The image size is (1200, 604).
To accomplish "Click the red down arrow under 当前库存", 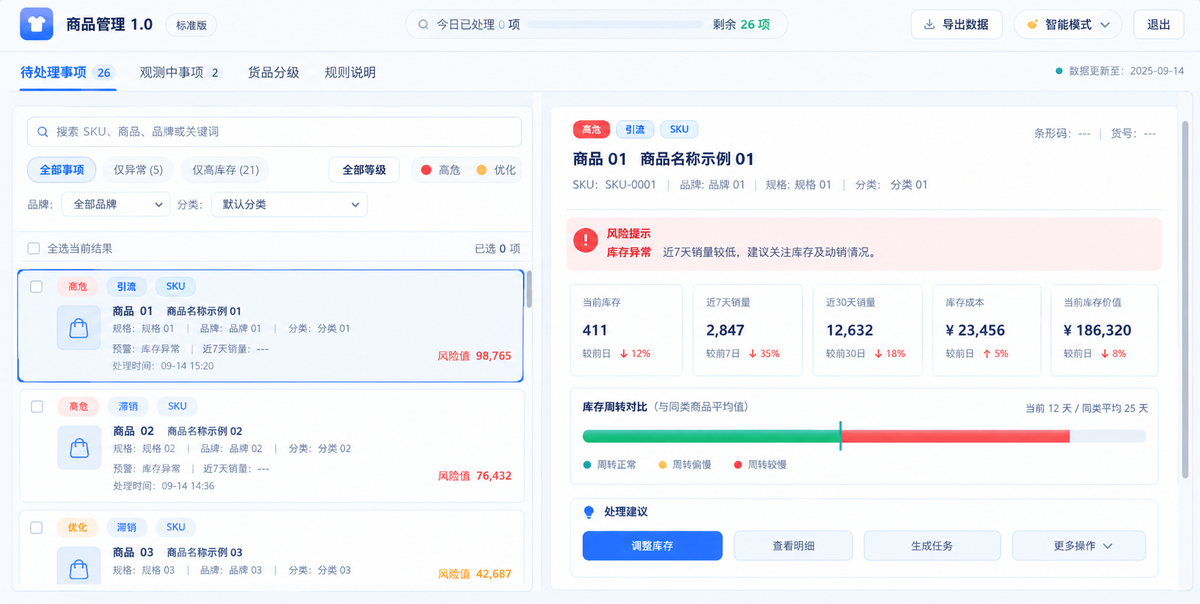I will [623, 354].
